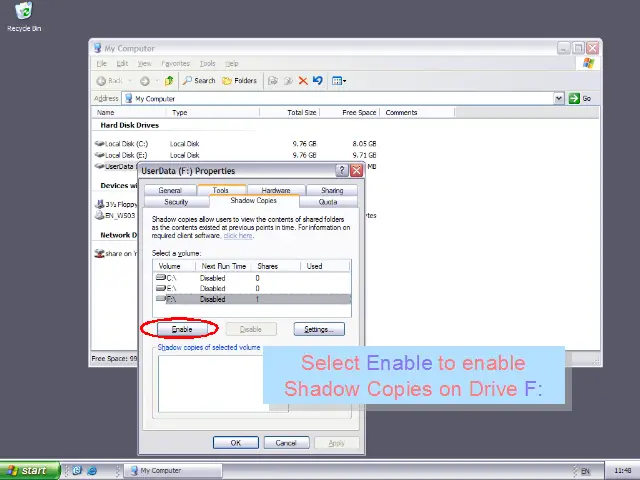This screenshot has height=480, width=640.
Task: Open the Recycle Bin desktop icon
Action: pyautogui.click(x=24, y=17)
